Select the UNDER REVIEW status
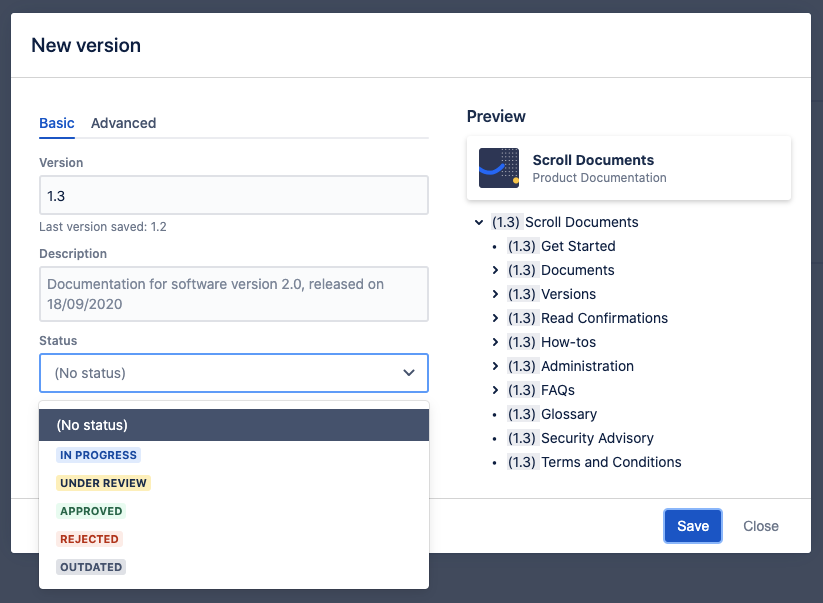823x603 pixels. (x=103, y=483)
